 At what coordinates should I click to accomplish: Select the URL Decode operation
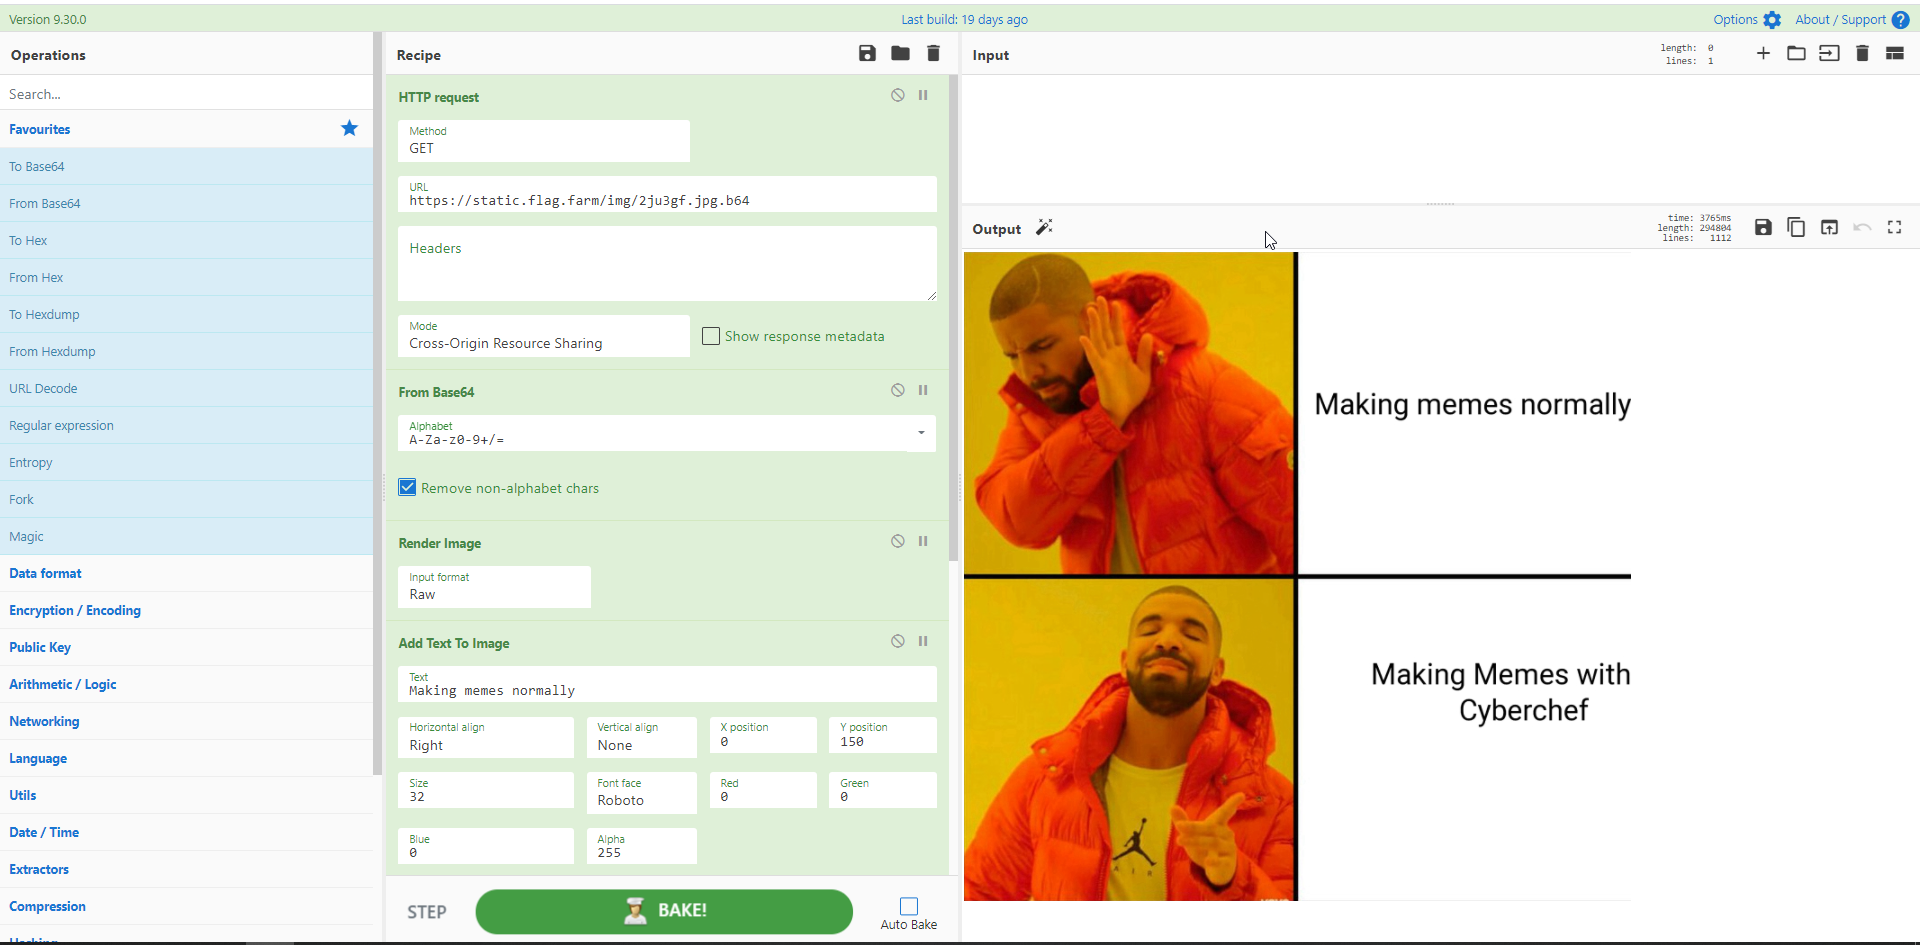(x=186, y=388)
